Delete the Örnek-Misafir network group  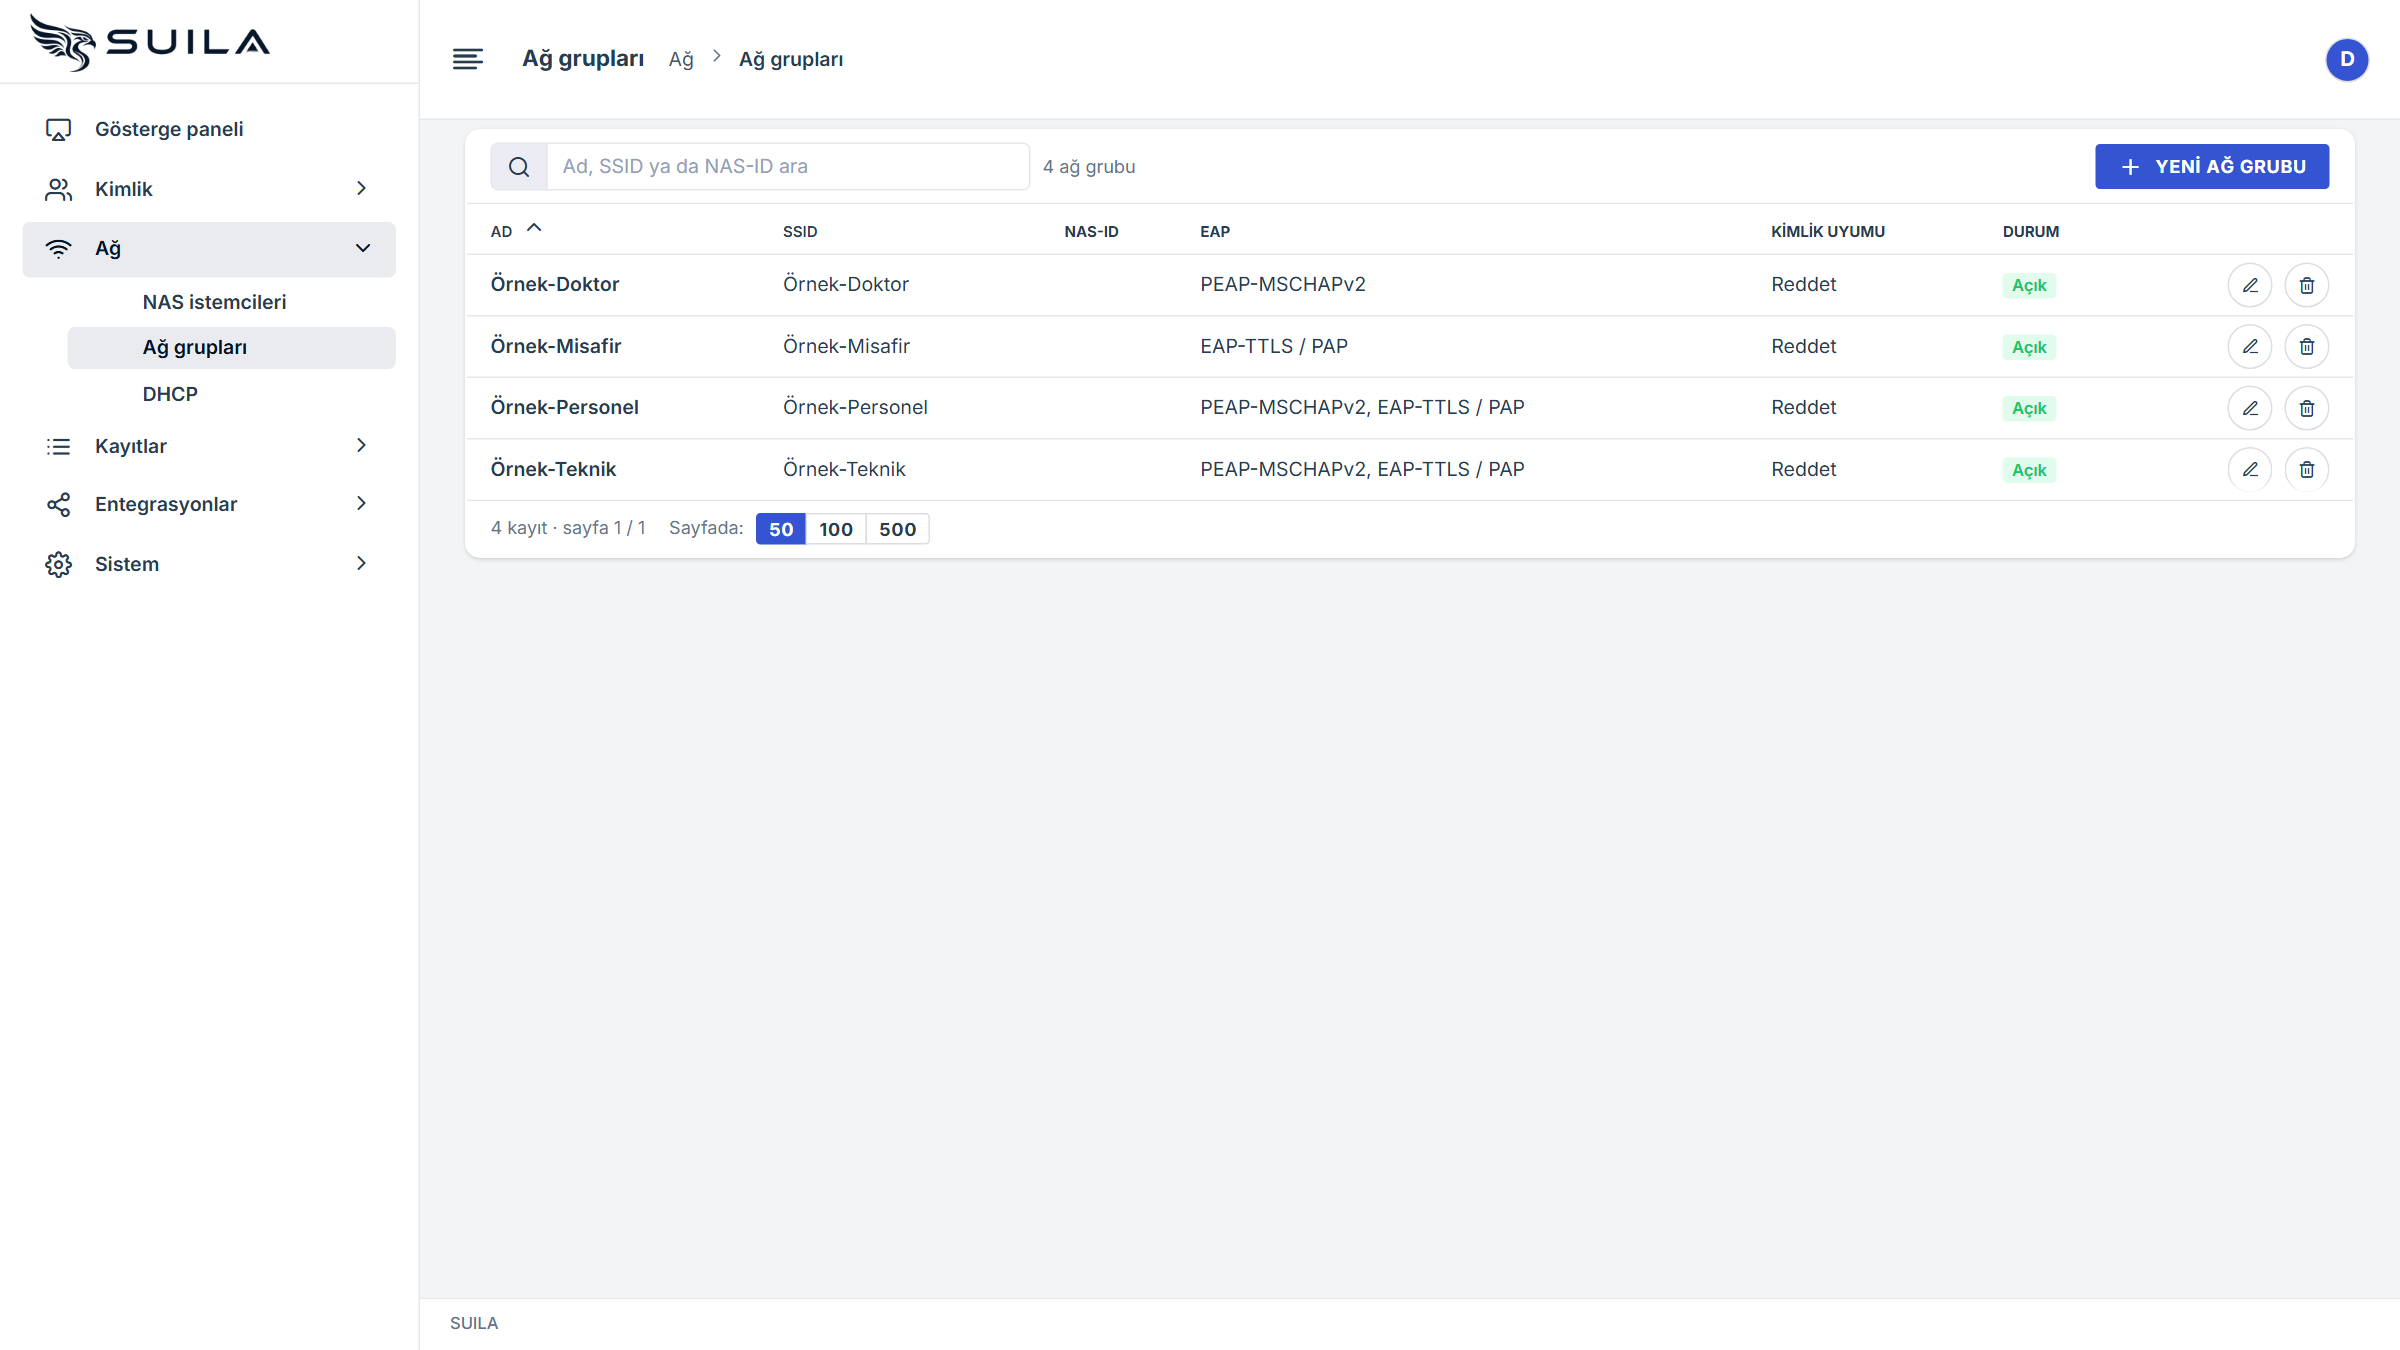[2306, 347]
